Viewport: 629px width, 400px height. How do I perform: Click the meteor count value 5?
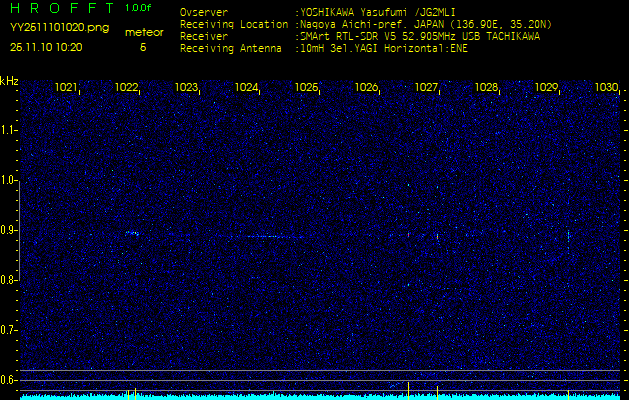tap(143, 46)
